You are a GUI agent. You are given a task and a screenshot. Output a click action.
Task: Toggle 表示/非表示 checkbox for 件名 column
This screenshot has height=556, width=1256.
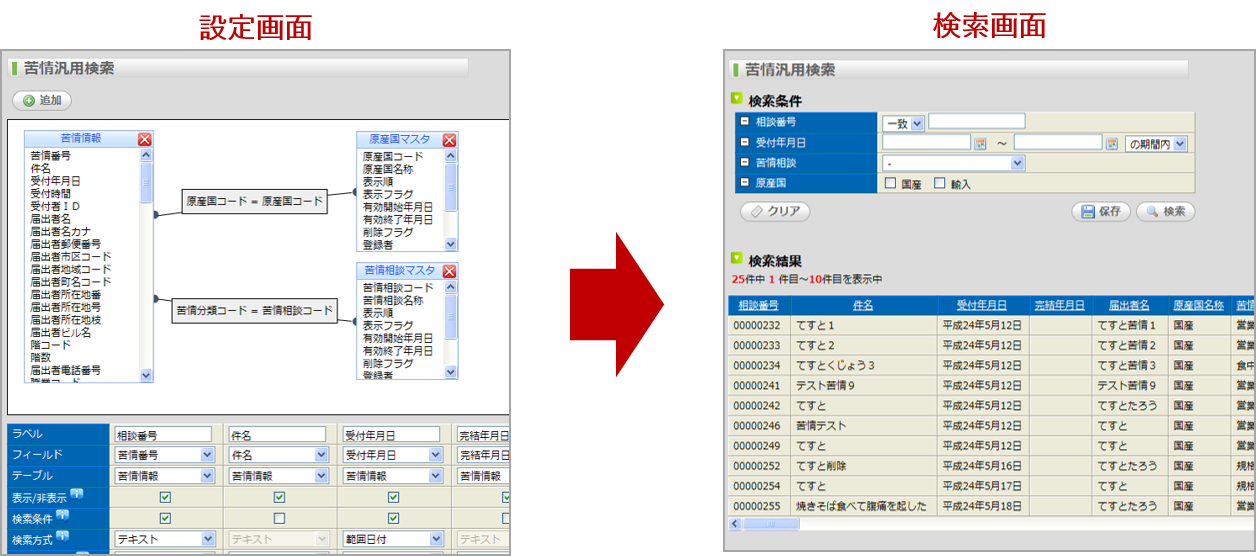click(279, 497)
